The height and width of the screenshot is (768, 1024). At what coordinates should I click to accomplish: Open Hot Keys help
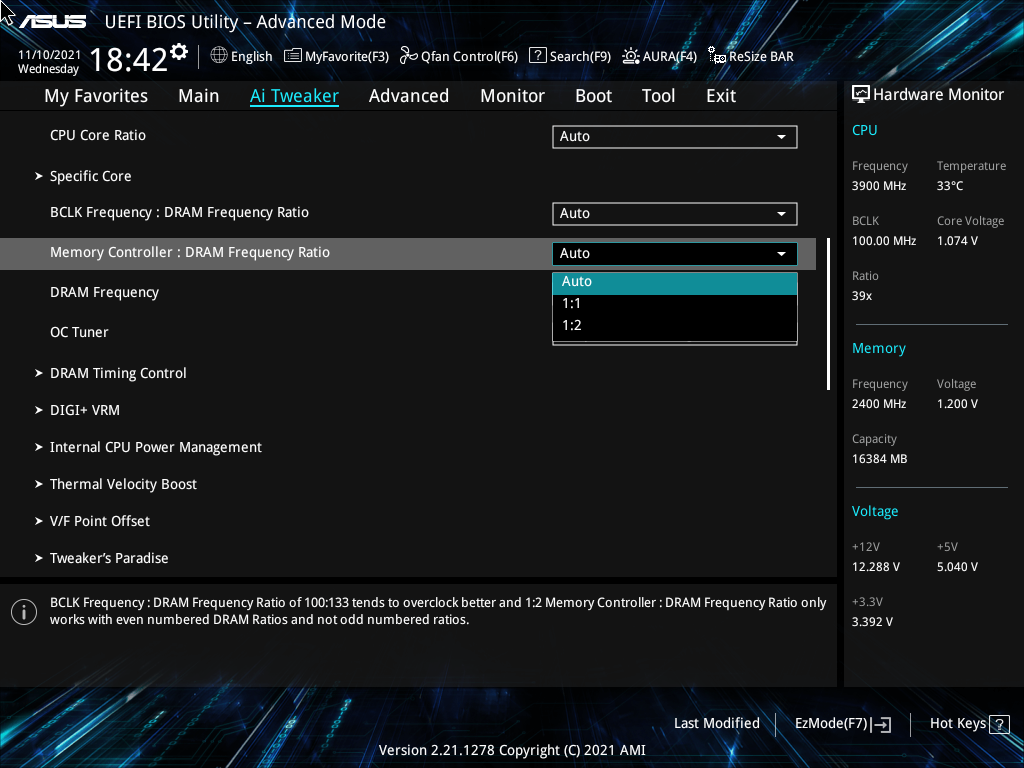tap(969, 724)
